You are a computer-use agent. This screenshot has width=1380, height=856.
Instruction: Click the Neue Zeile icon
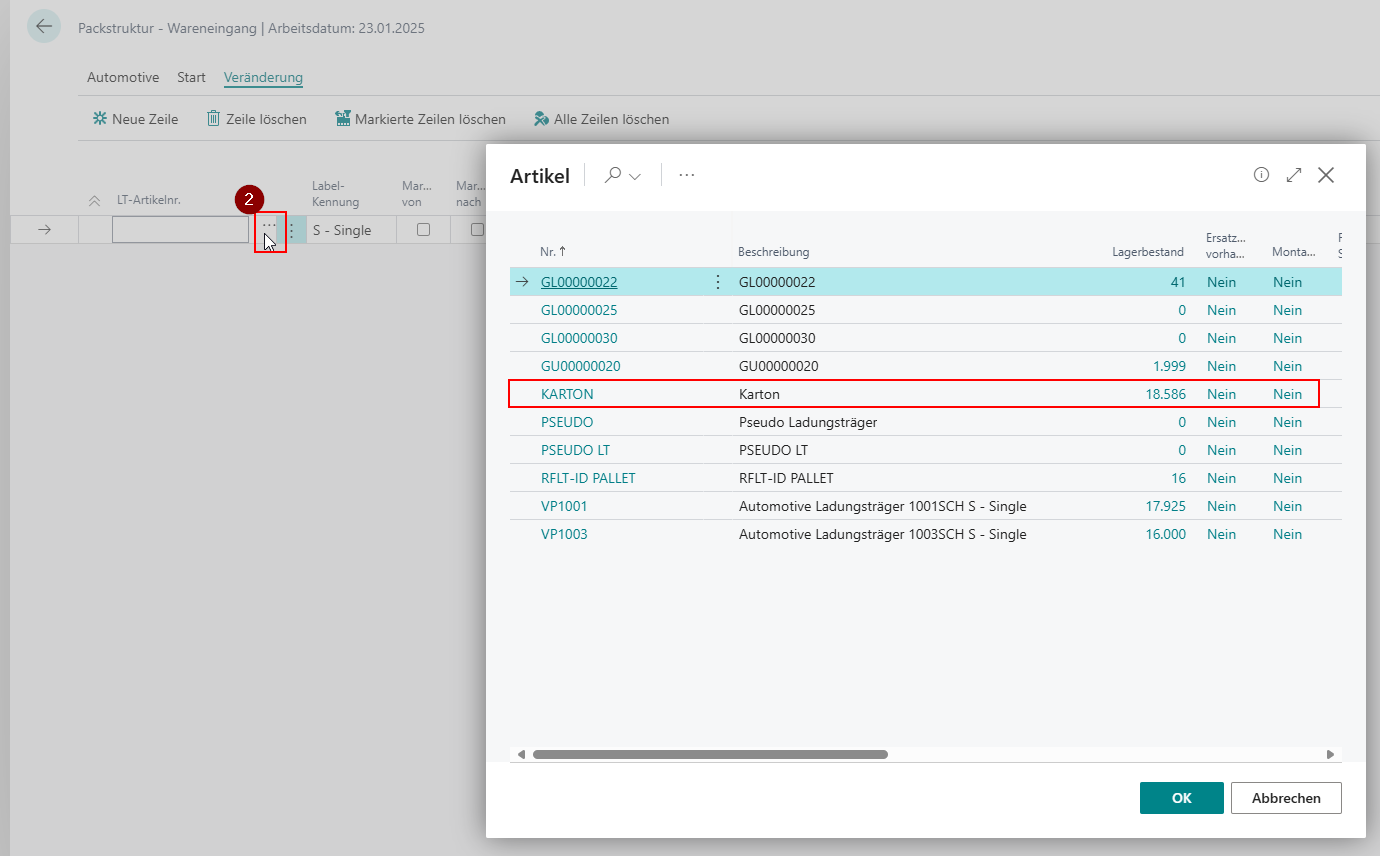[x=99, y=119]
